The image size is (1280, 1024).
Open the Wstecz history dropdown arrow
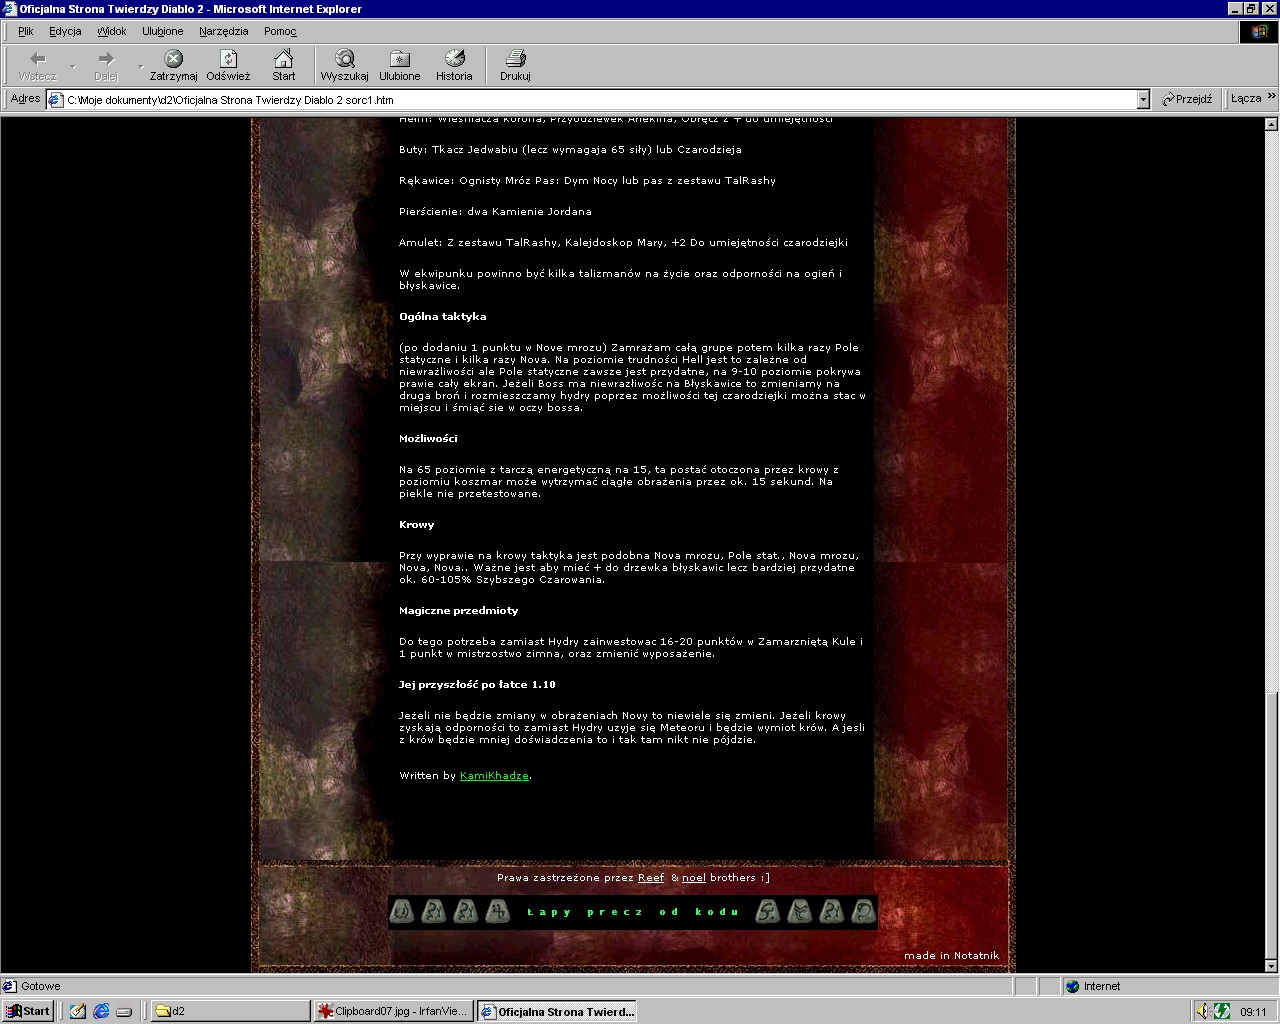(x=72, y=66)
